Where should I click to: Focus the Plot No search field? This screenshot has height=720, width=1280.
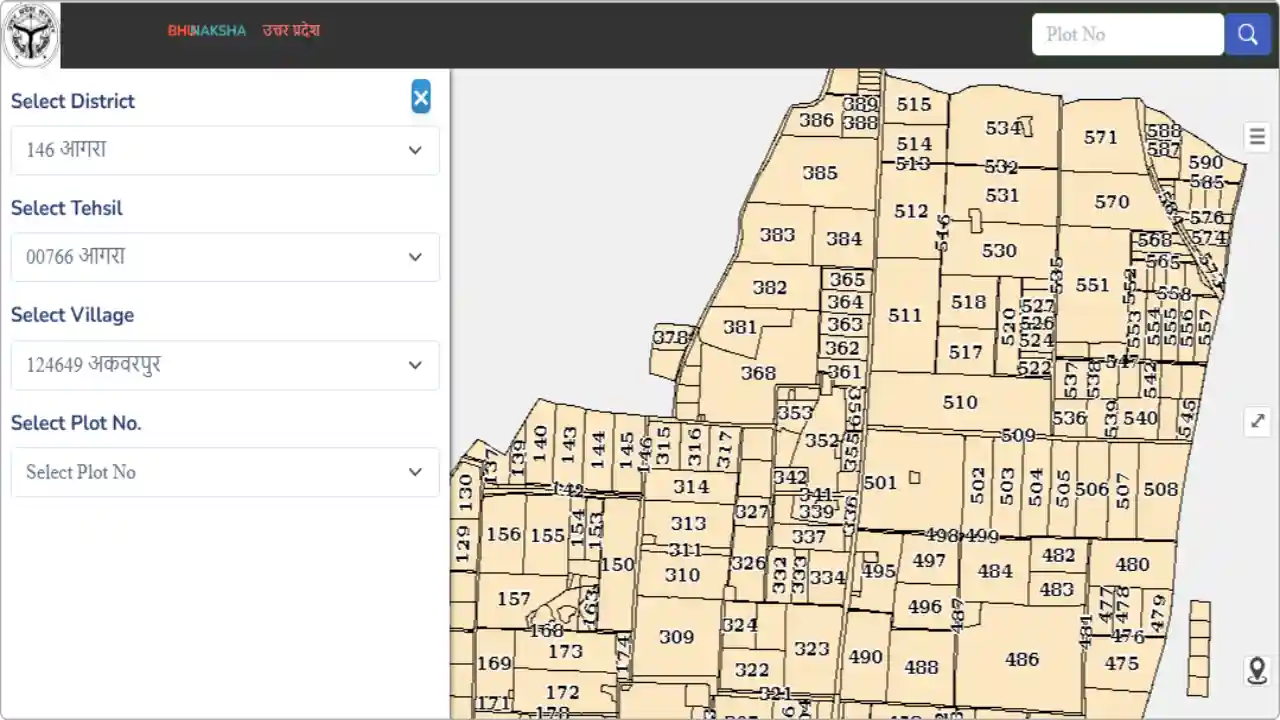pos(1127,34)
